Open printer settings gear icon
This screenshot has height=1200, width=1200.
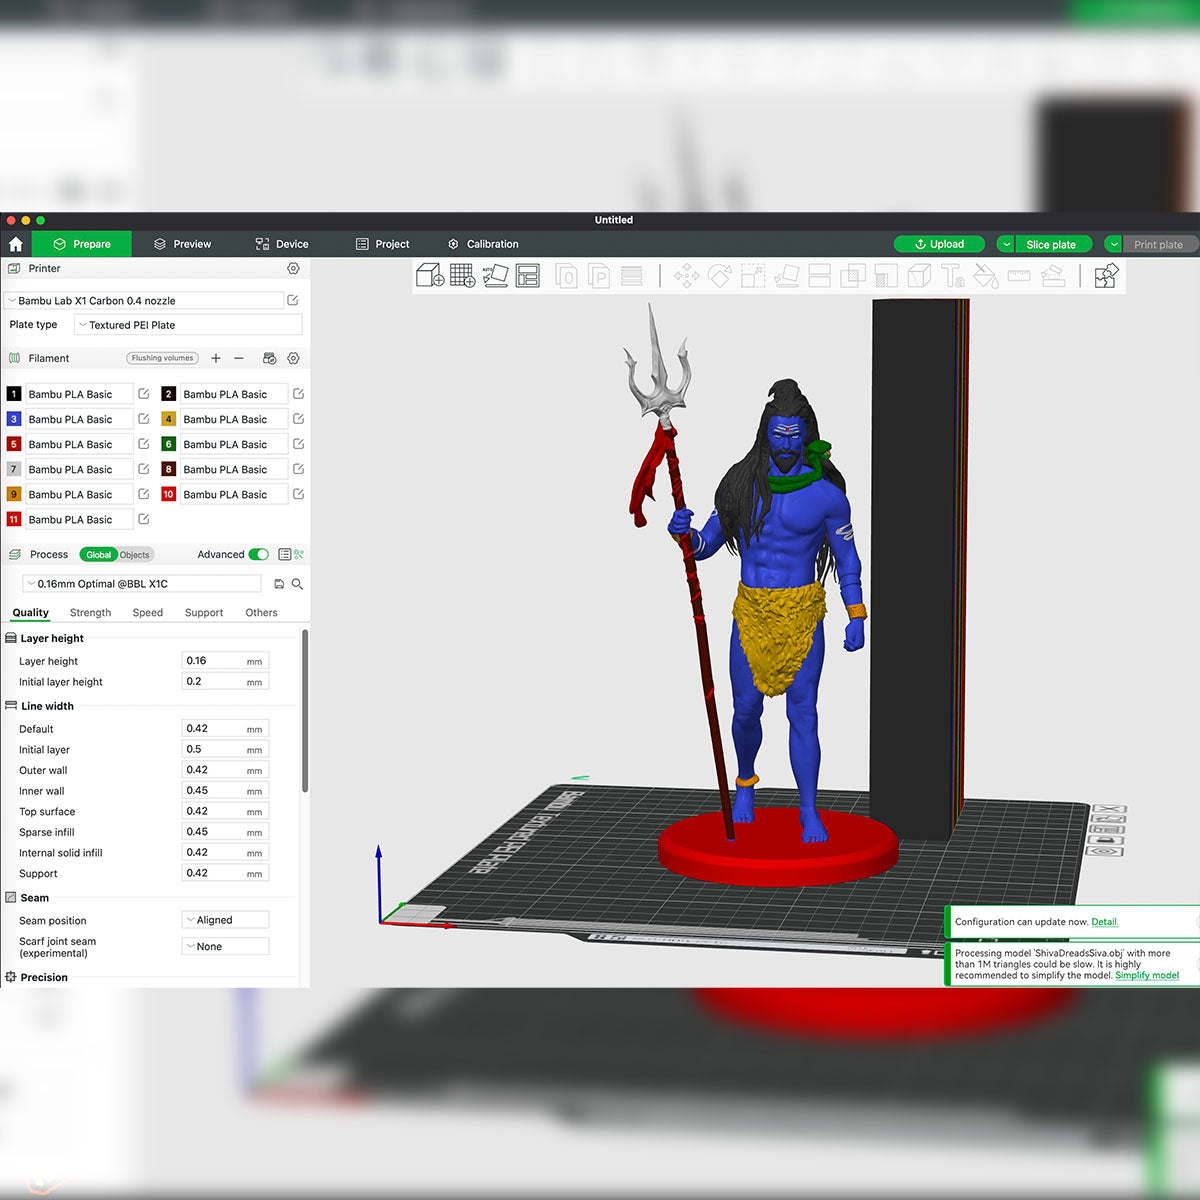(293, 269)
